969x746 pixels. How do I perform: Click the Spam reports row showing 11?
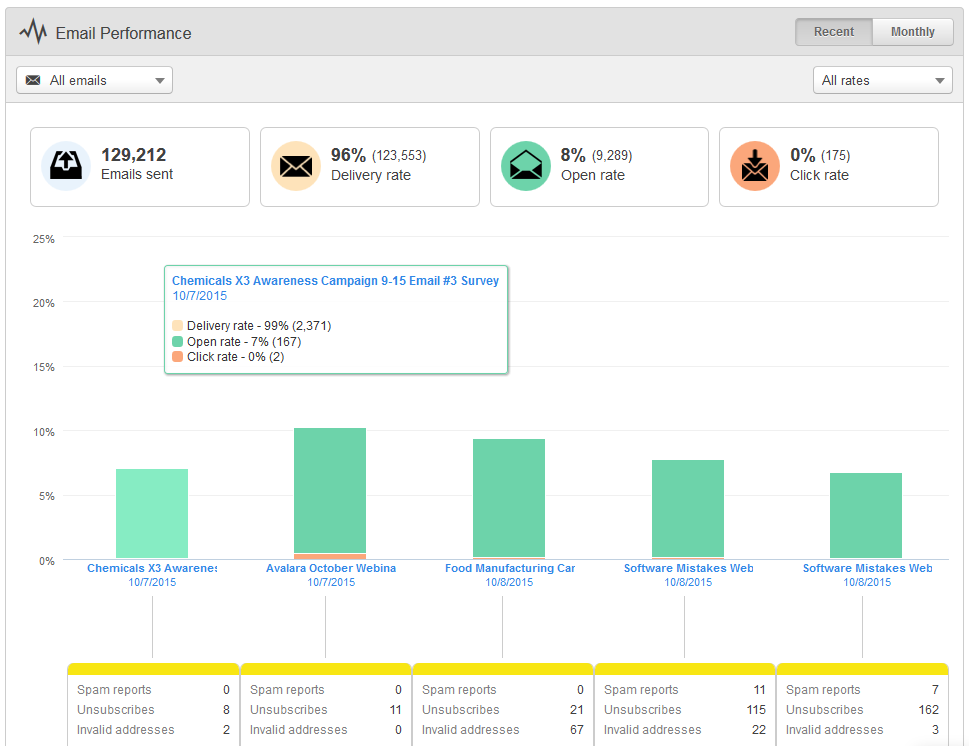click(x=684, y=689)
